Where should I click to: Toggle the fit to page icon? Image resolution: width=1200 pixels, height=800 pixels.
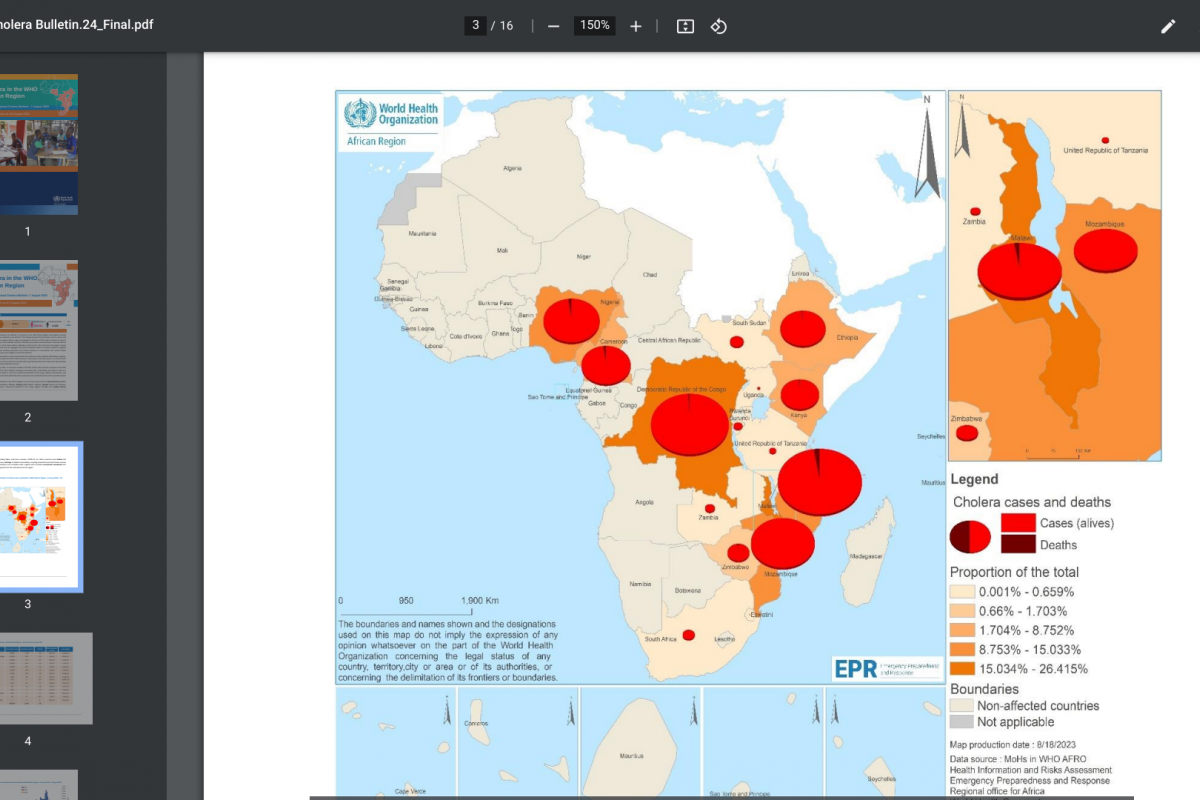(x=685, y=26)
